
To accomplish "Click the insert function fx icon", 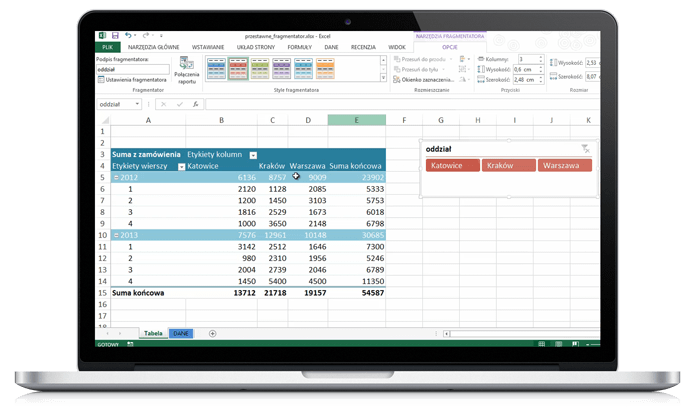I will (x=197, y=104).
